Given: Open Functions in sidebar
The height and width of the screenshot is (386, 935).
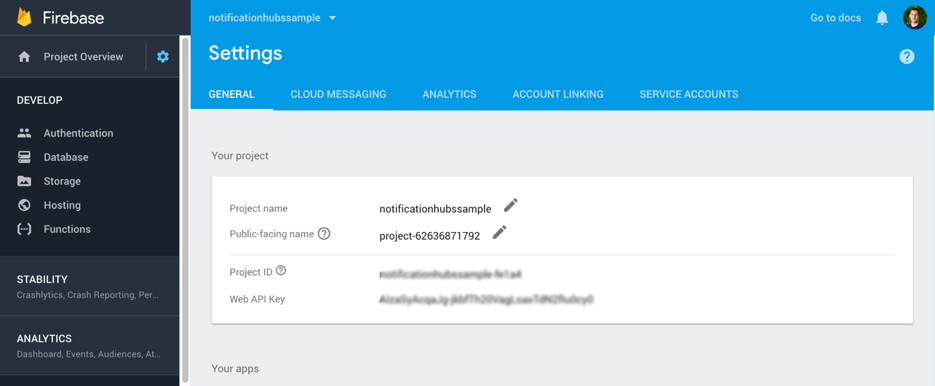Looking at the screenshot, I should pos(67,229).
